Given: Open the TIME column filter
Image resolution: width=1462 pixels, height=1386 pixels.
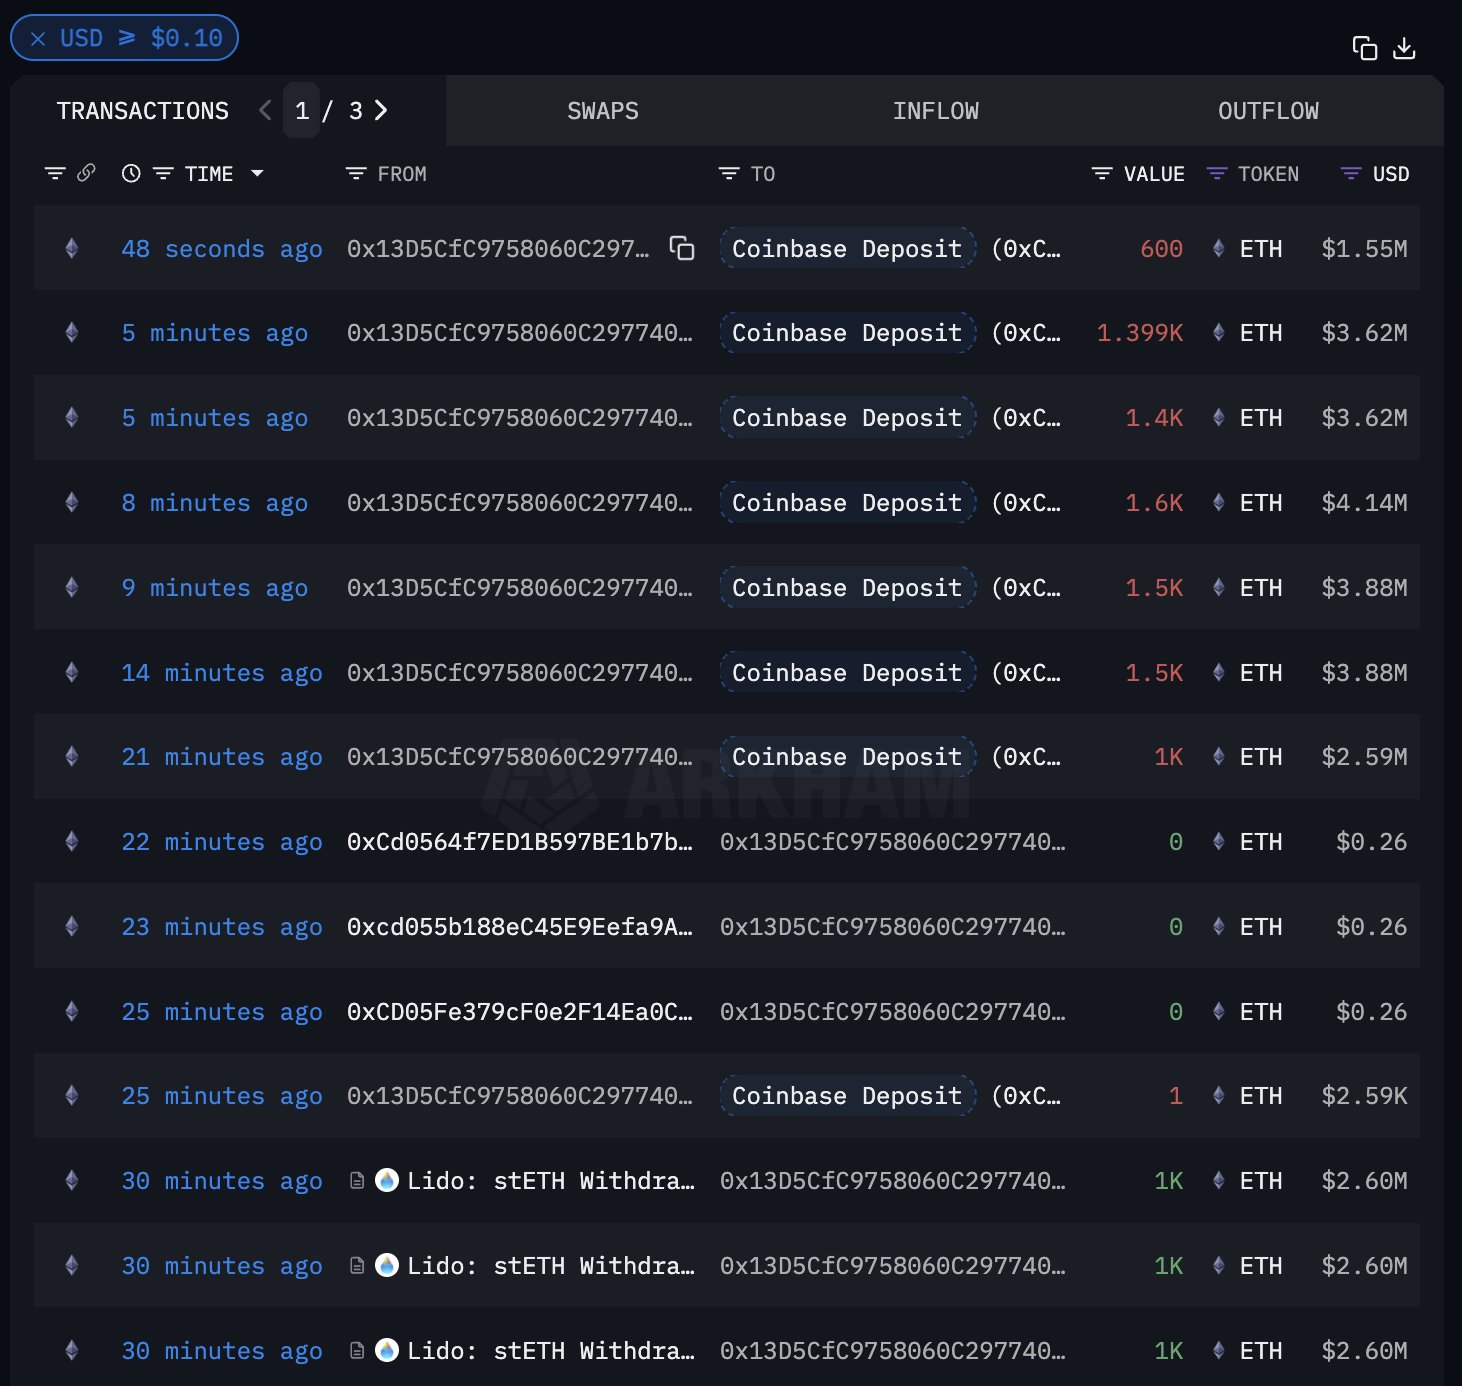Looking at the screenshot, I should click(x=163, y=174).
